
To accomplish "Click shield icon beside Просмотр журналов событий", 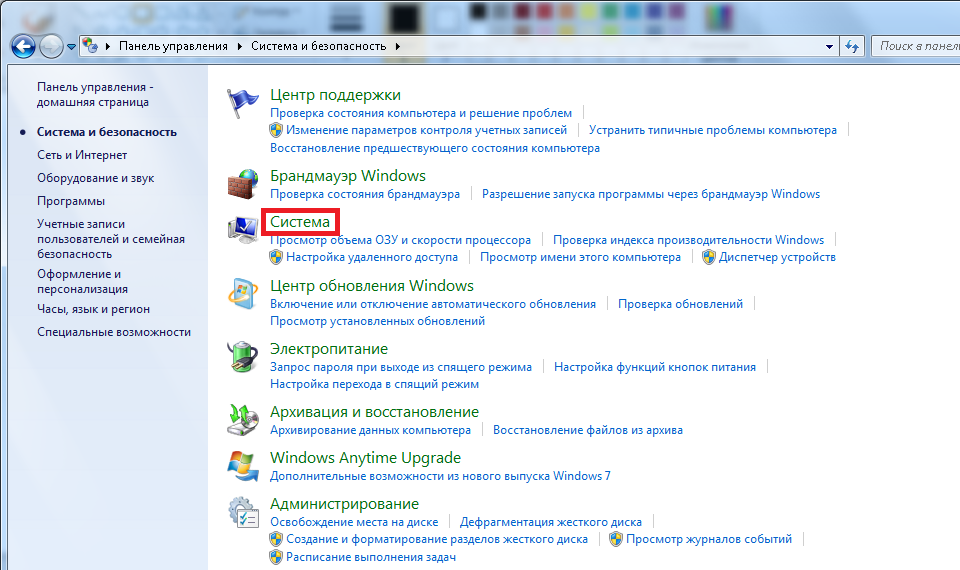I will coord(616,539).
